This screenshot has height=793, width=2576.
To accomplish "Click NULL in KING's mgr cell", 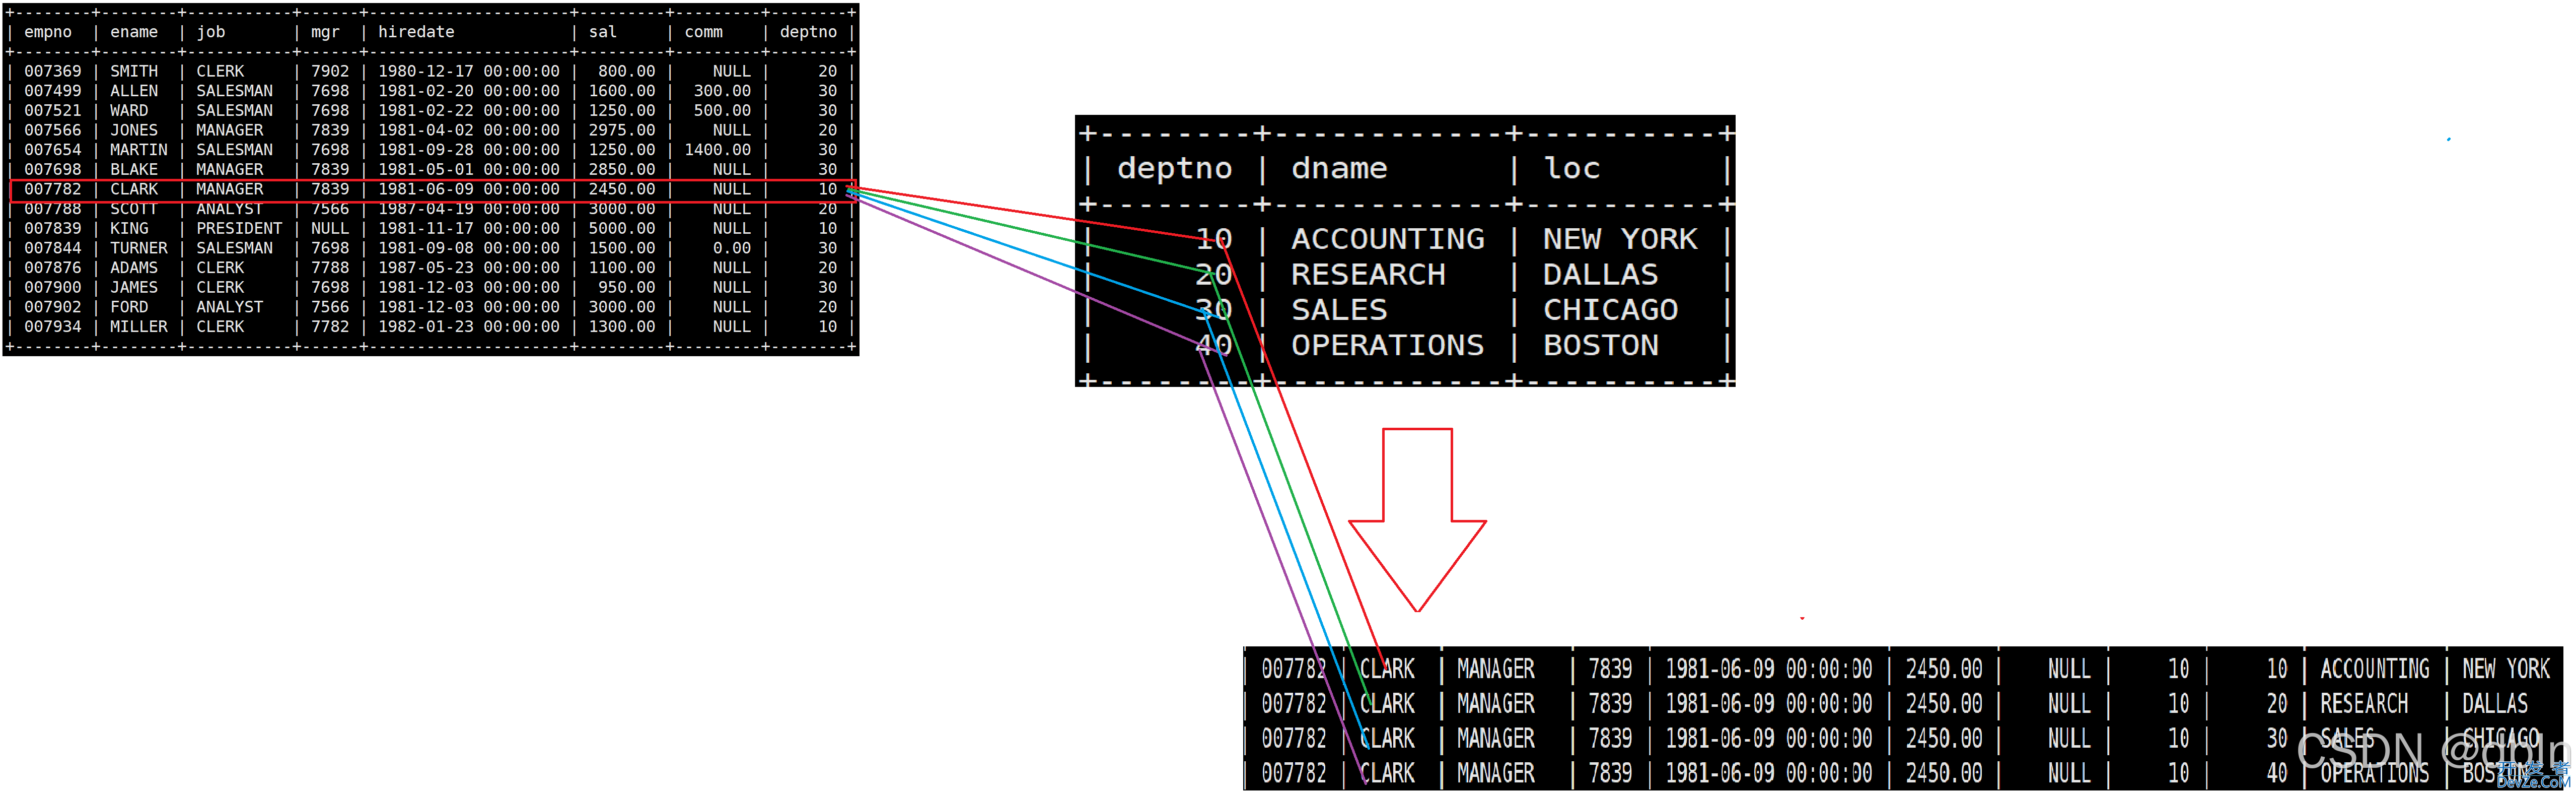I will click(x=330, y=229).
